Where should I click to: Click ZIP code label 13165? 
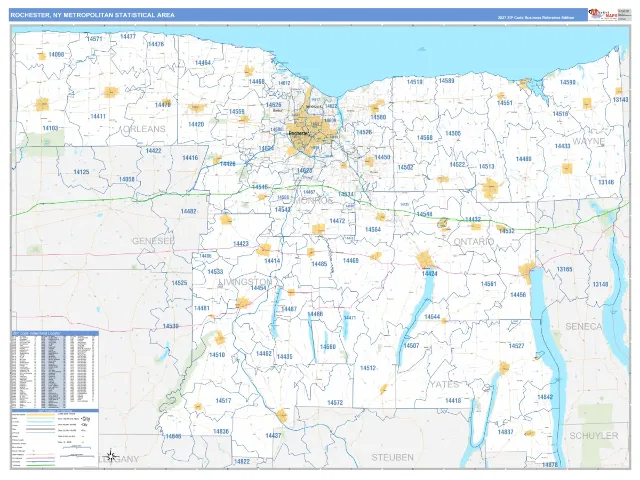coord(564,269)
